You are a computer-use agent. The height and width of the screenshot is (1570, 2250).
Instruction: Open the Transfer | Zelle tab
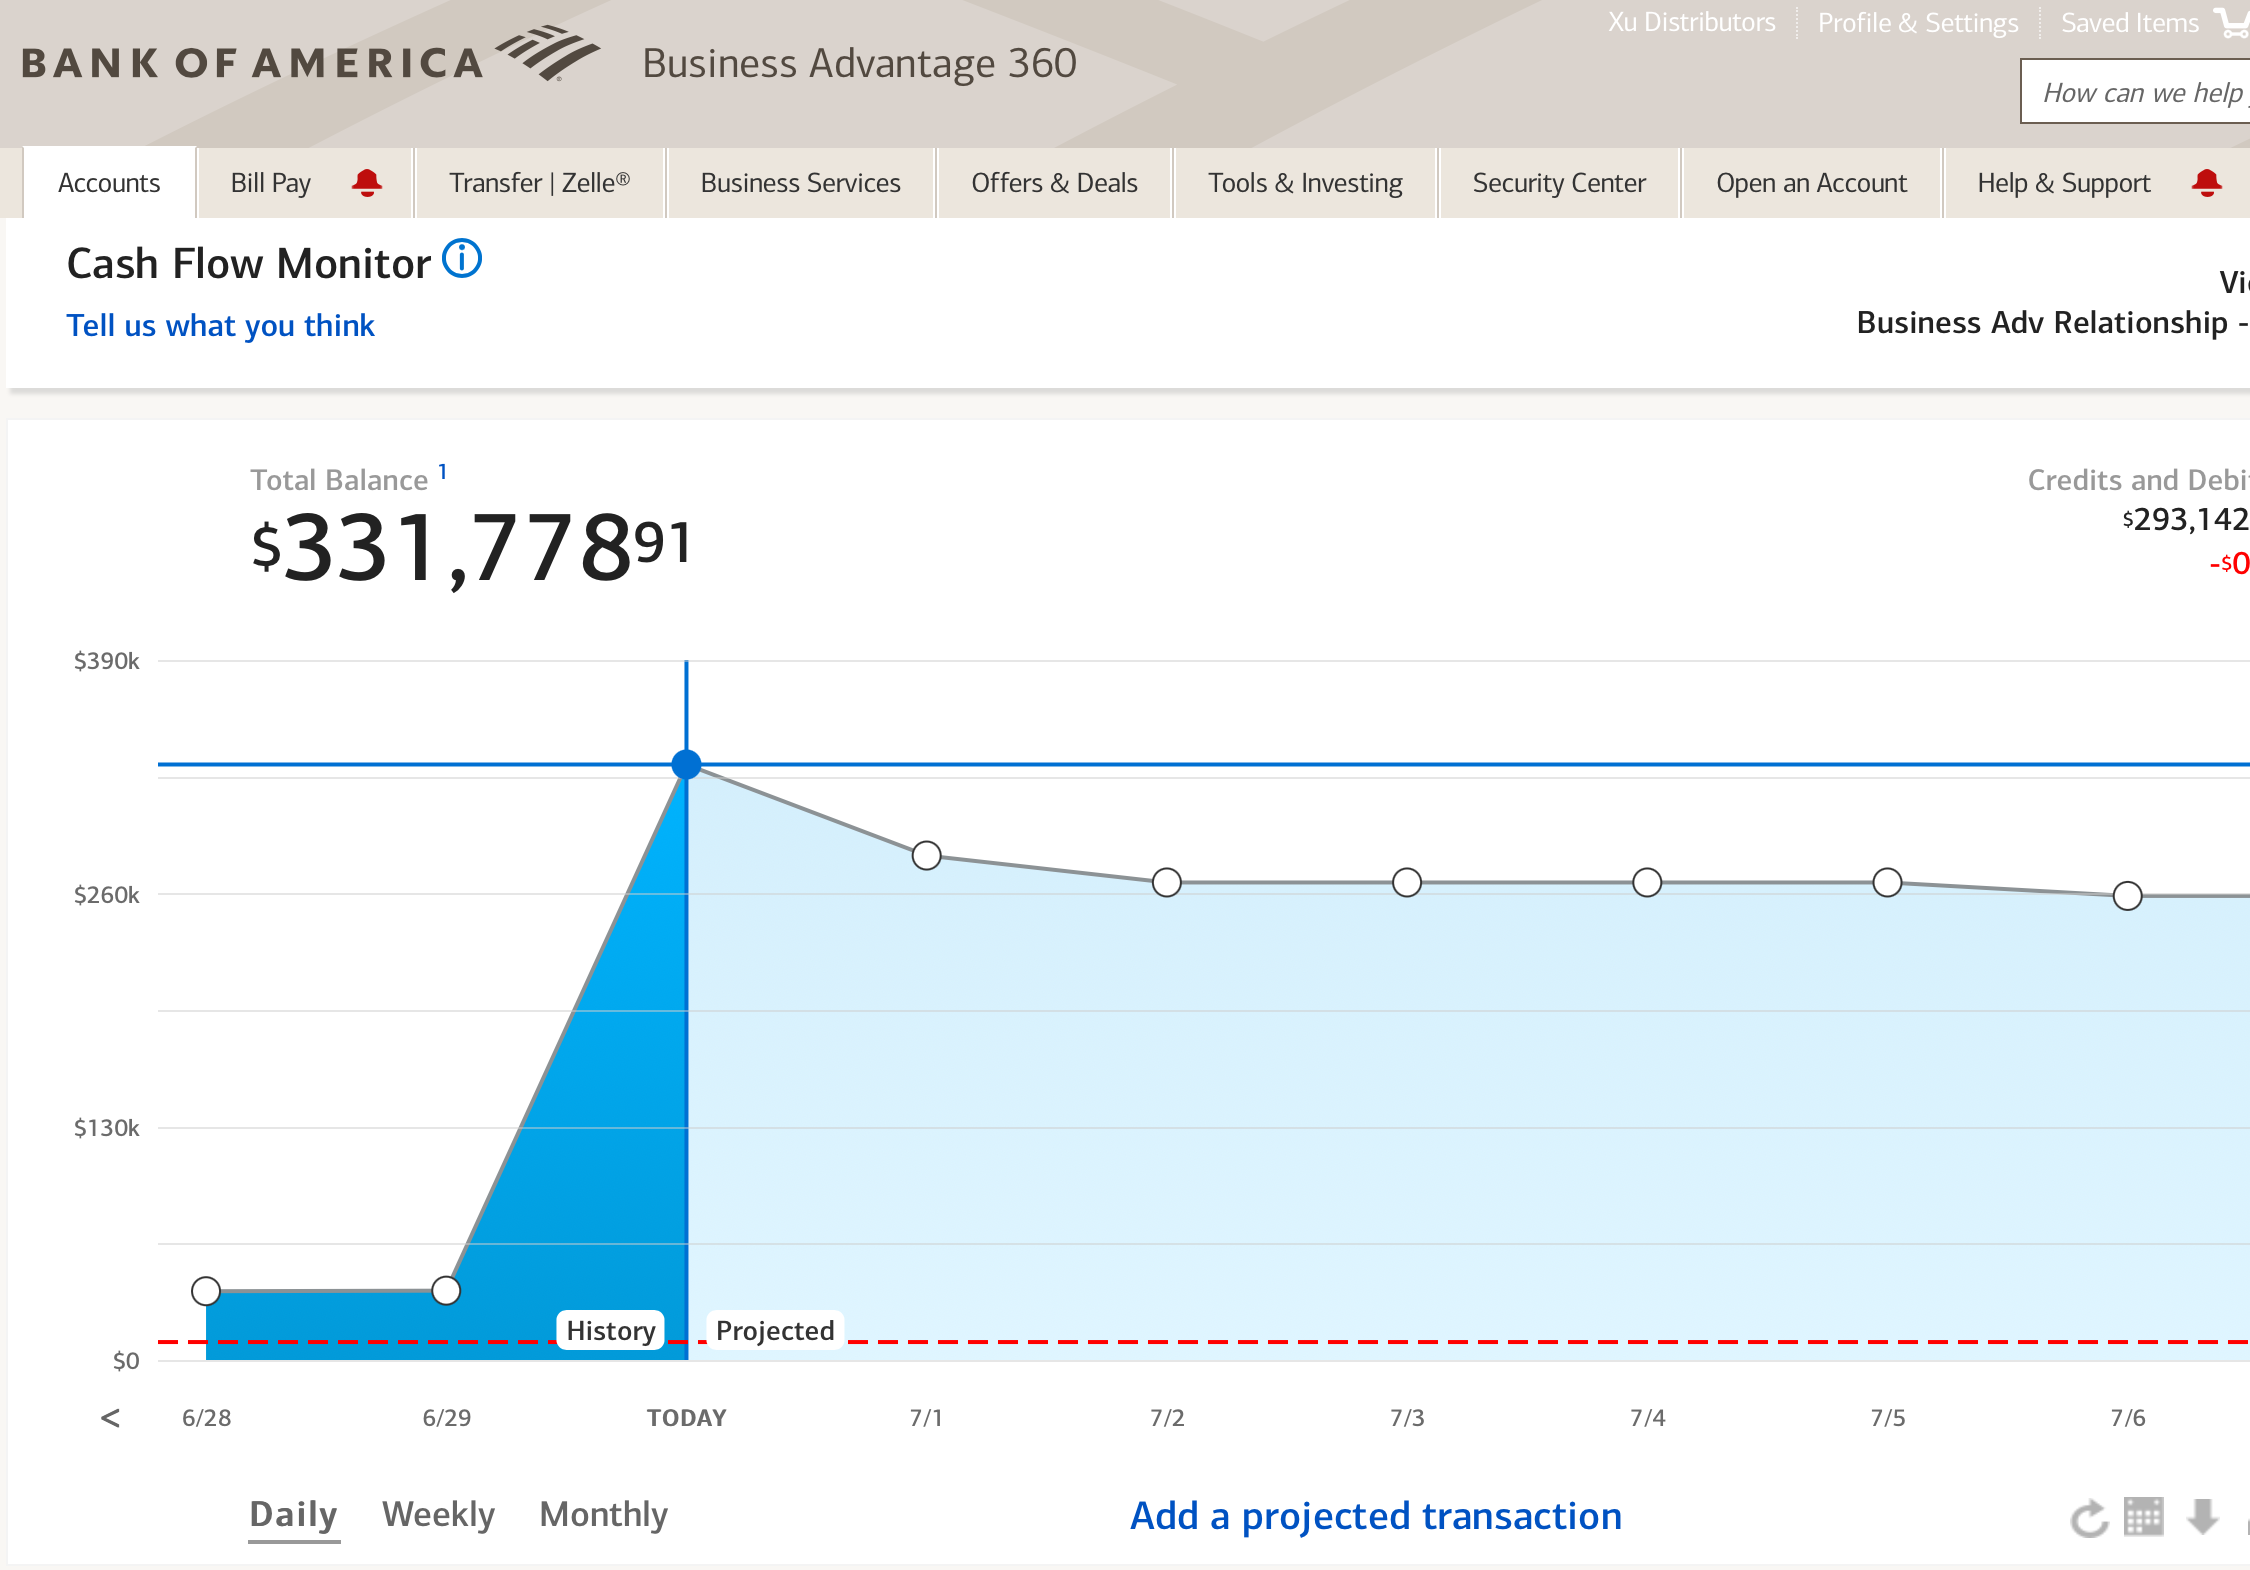(539, 183)
